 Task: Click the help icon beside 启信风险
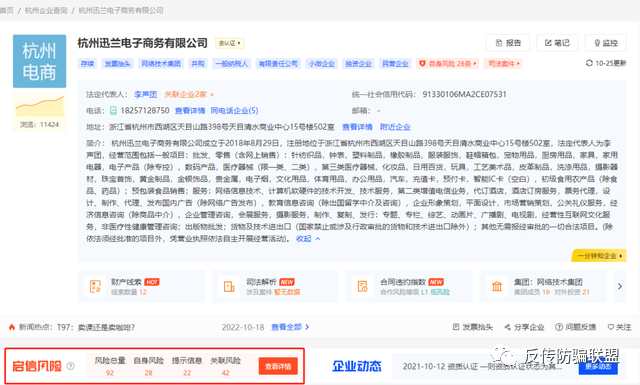[x=71, y=366]
